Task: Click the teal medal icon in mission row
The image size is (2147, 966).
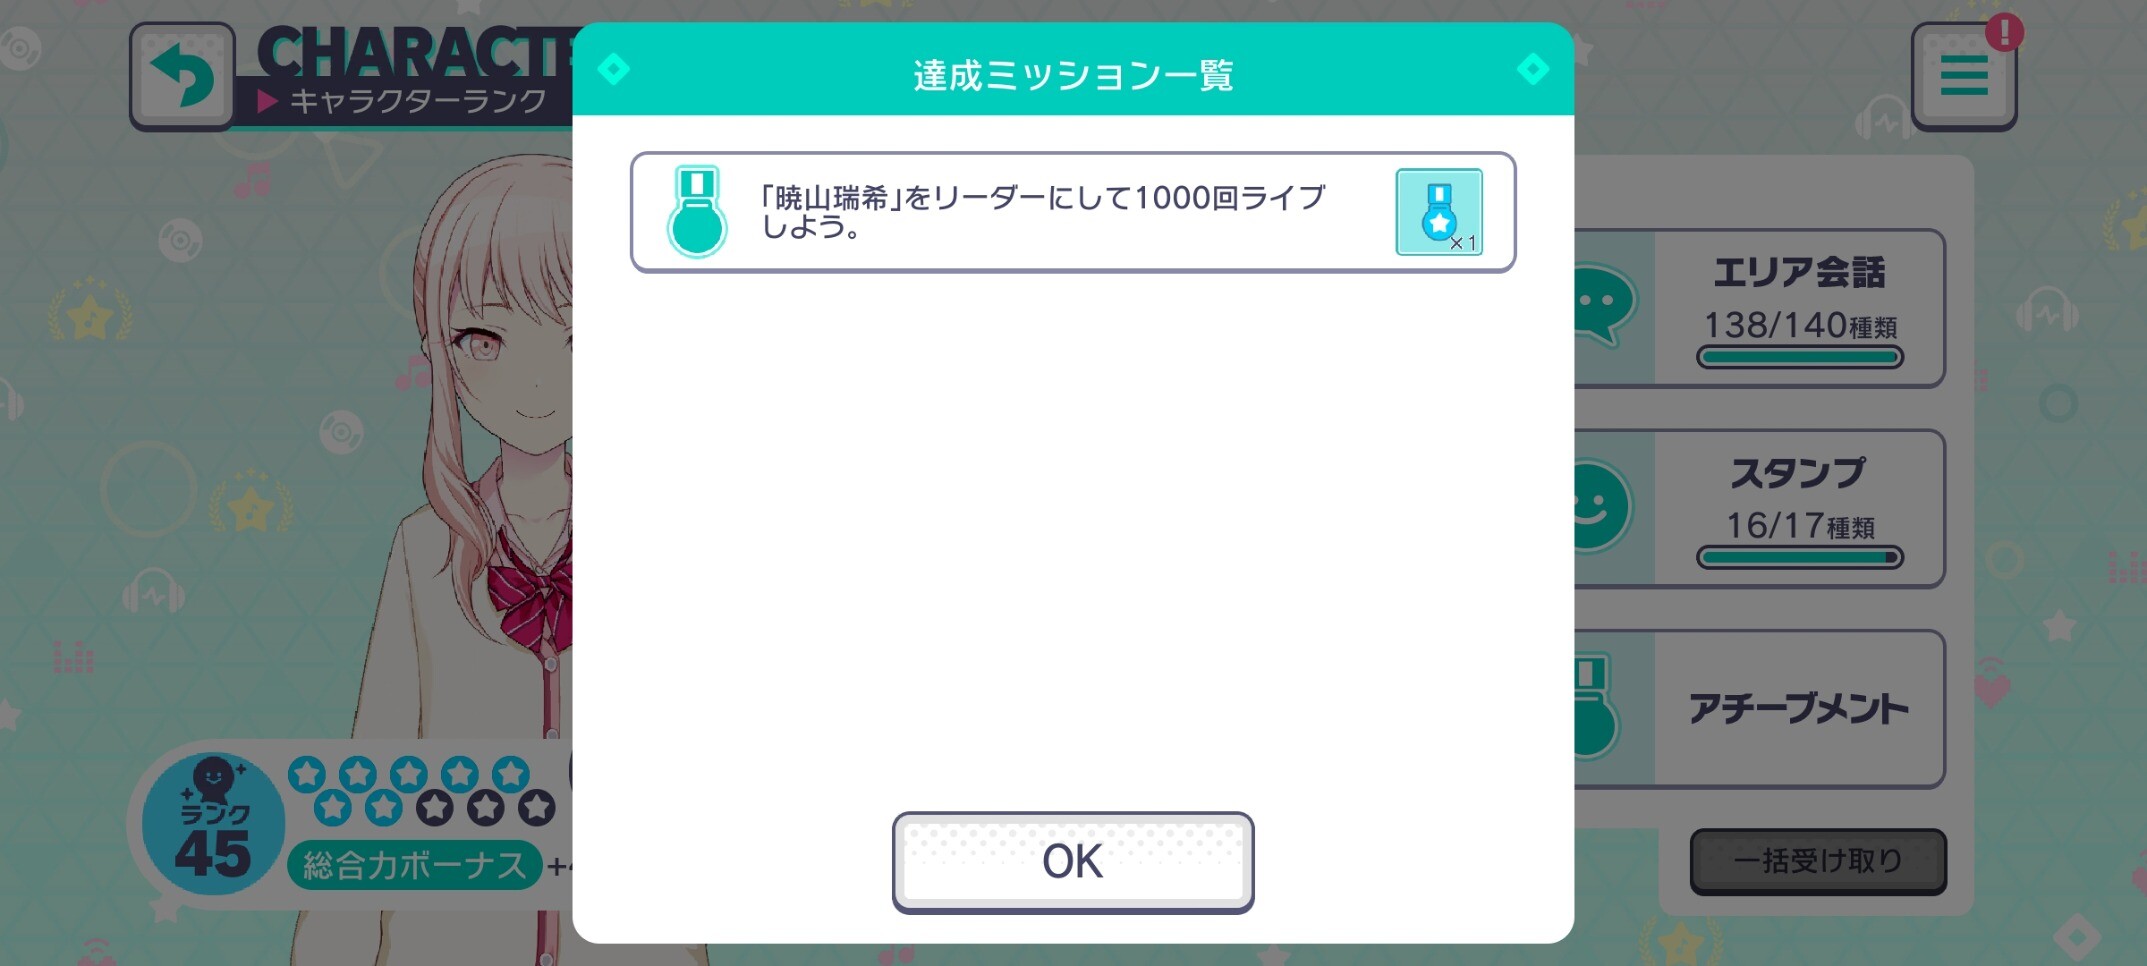Action: point(697,212)
